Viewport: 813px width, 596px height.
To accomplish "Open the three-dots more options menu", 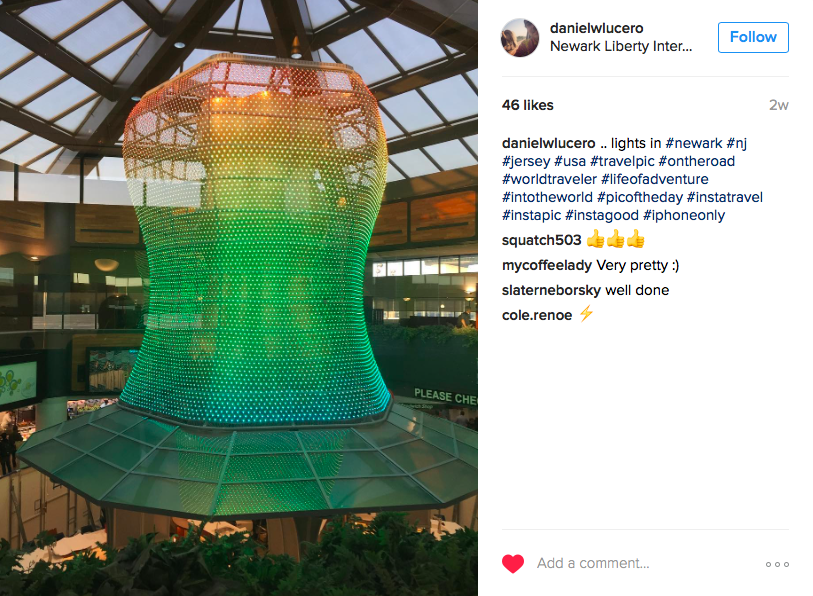I will pyautogui.click(x=777, y=564).
